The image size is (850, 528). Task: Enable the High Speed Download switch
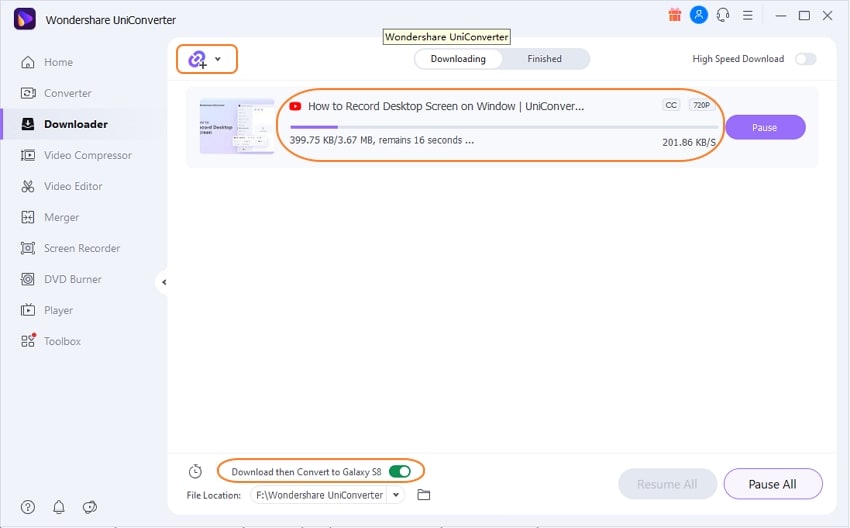click(806, 59)
